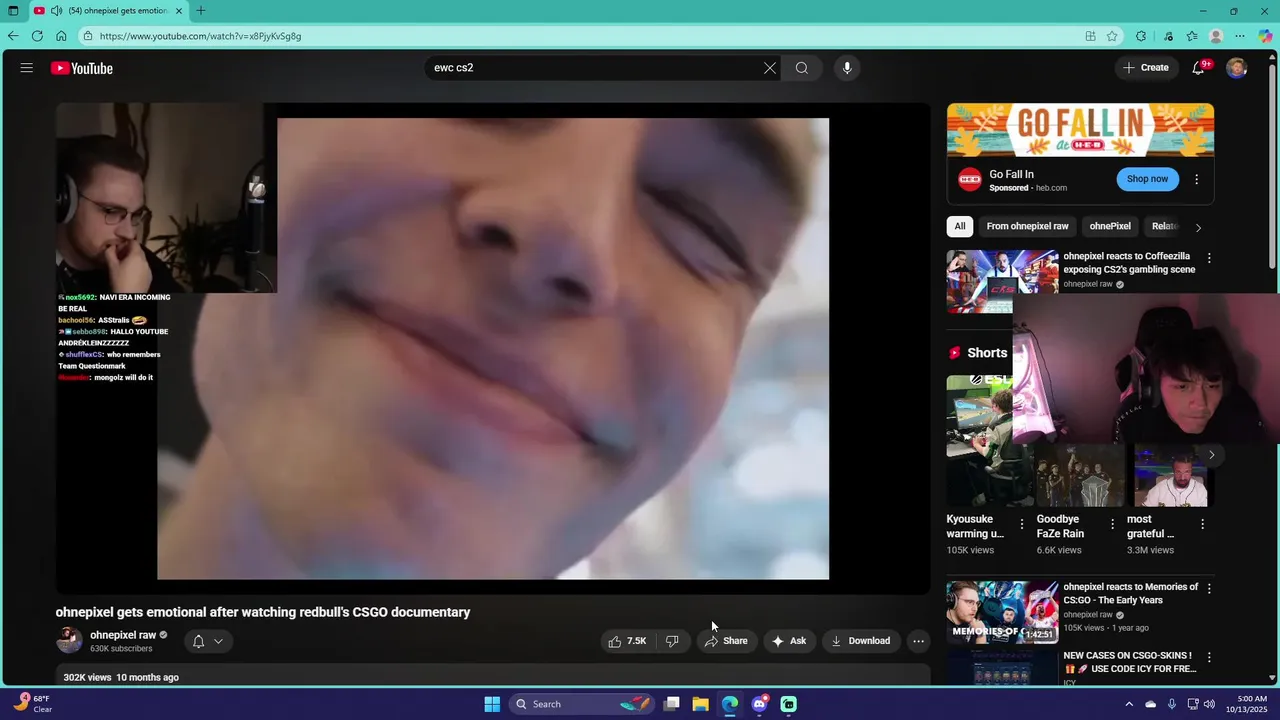Image resolution: width=1280 pixels, height=720 pixels.
Task: Like the video with 7.5K likes
Action: click(627, 641)
